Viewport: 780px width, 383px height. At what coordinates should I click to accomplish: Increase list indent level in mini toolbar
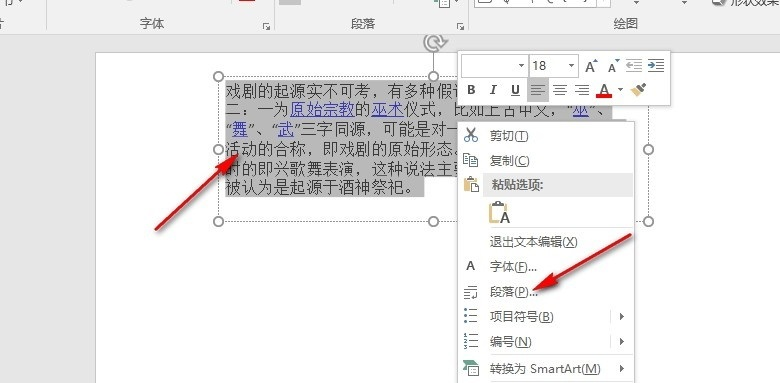(x=656, y=66)
